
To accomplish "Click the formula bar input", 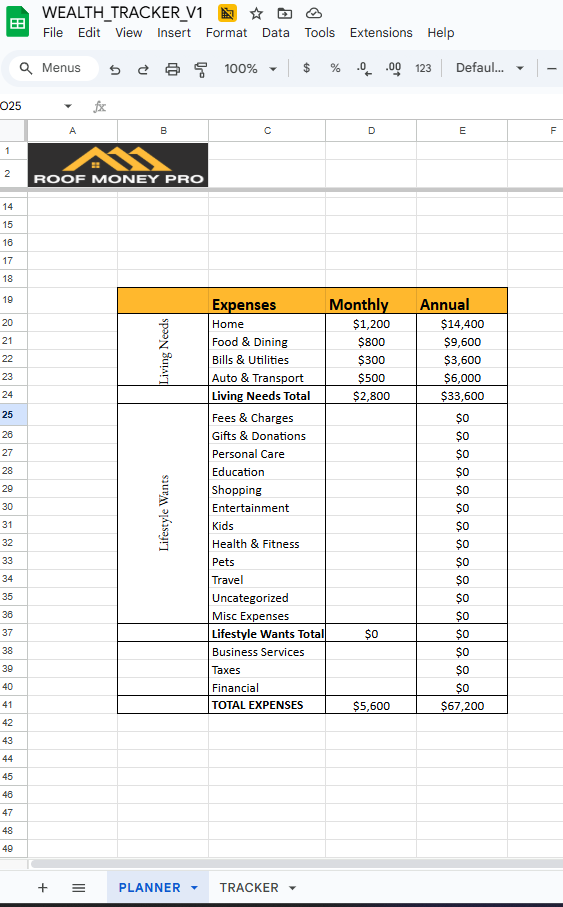I will (336, 106).
